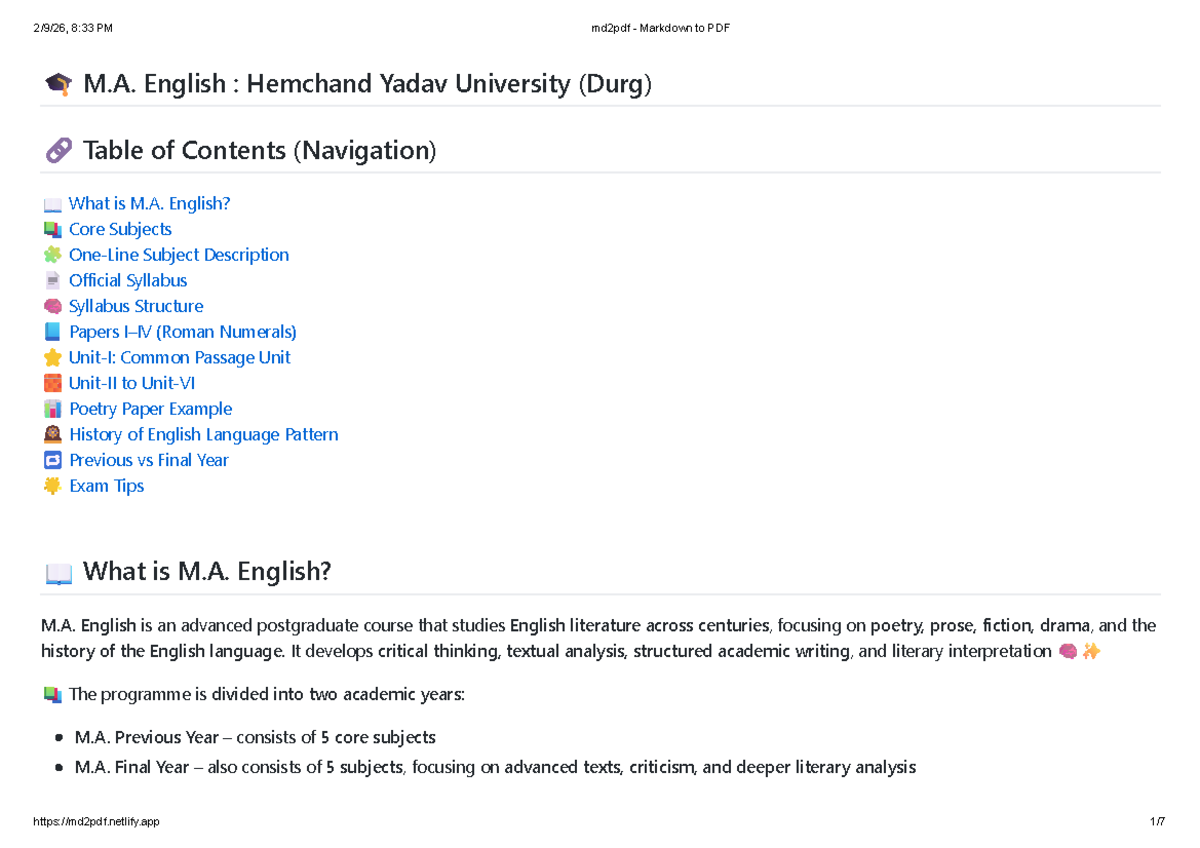
Task: Open One-Line Subject Description link
Action: (x=179, y=255)
